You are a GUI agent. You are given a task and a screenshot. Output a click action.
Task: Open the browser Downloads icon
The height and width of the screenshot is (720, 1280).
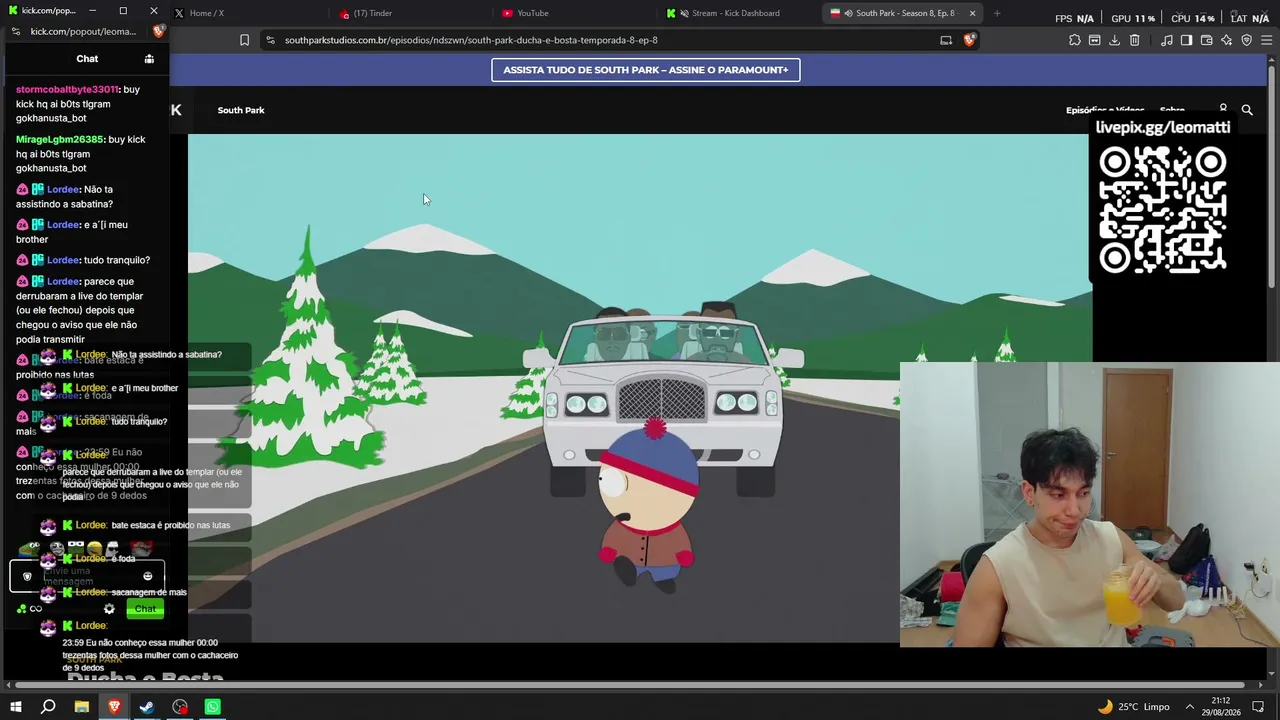tap(1114, 40)
